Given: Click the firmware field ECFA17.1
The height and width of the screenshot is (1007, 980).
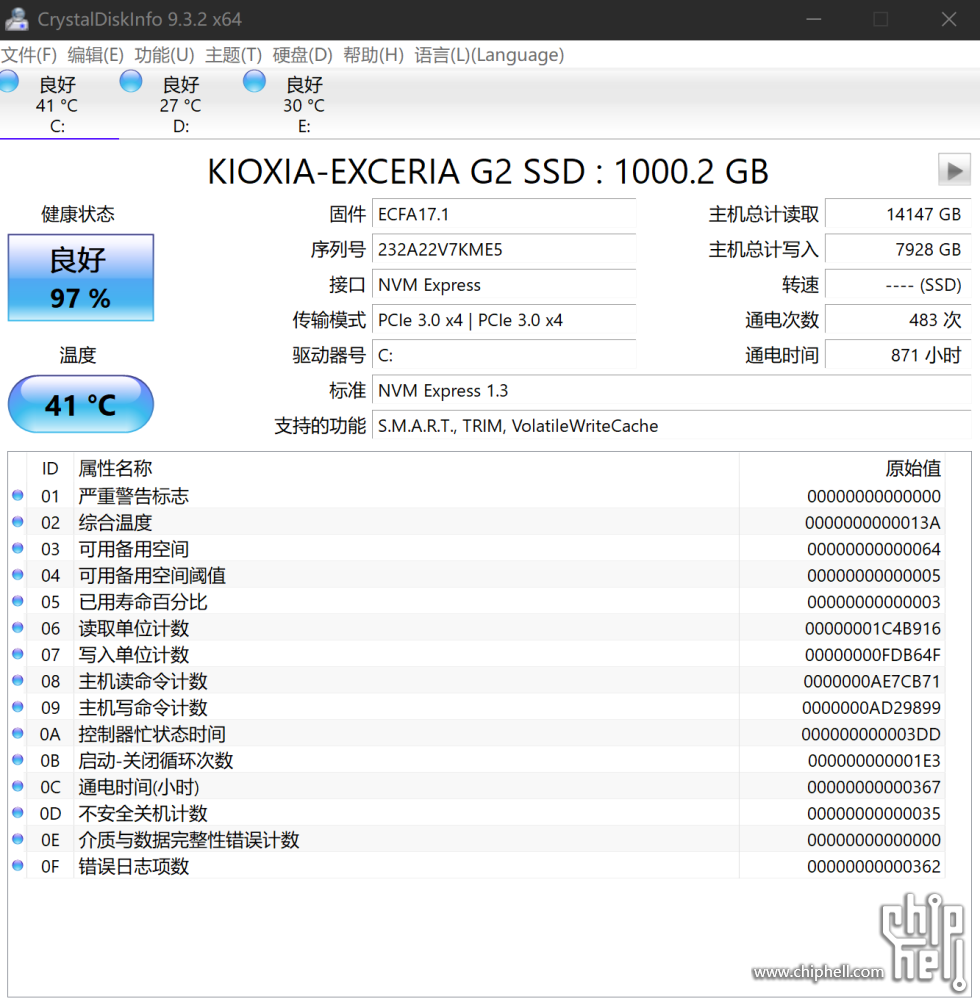Looking at the screenshot, I should point(504,215).
